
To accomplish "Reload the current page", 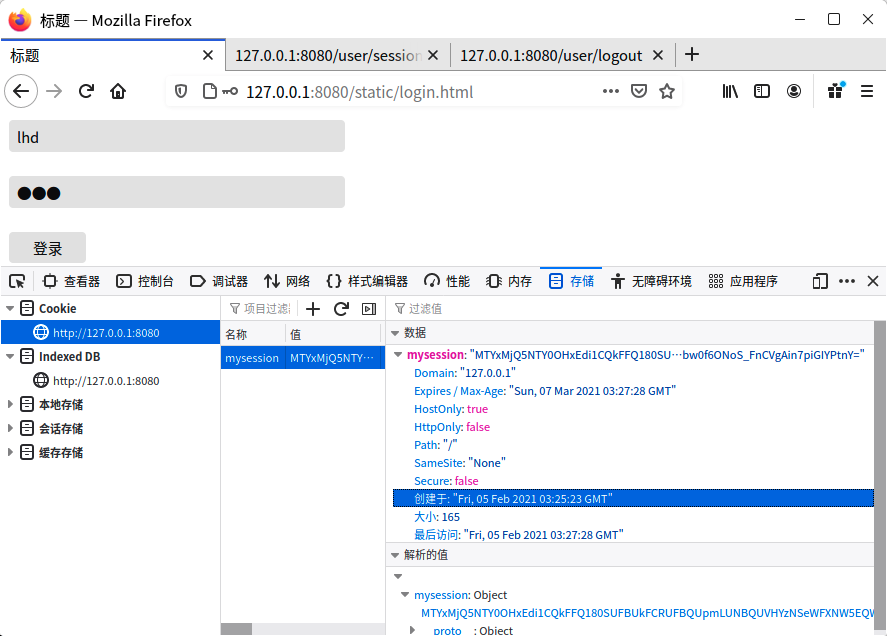I will point(86,91).
